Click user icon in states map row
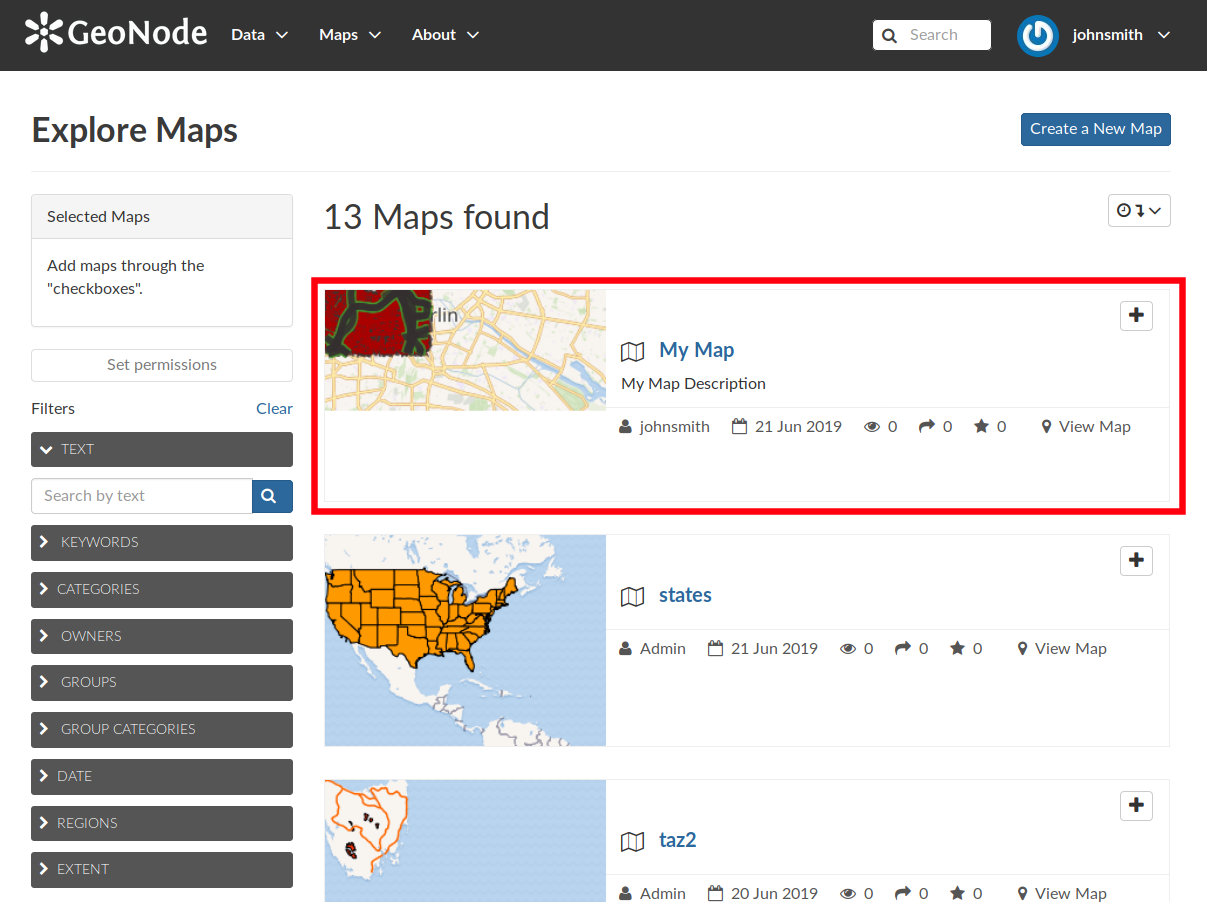This screenshot has height=902, width=1207. [626, 649]
